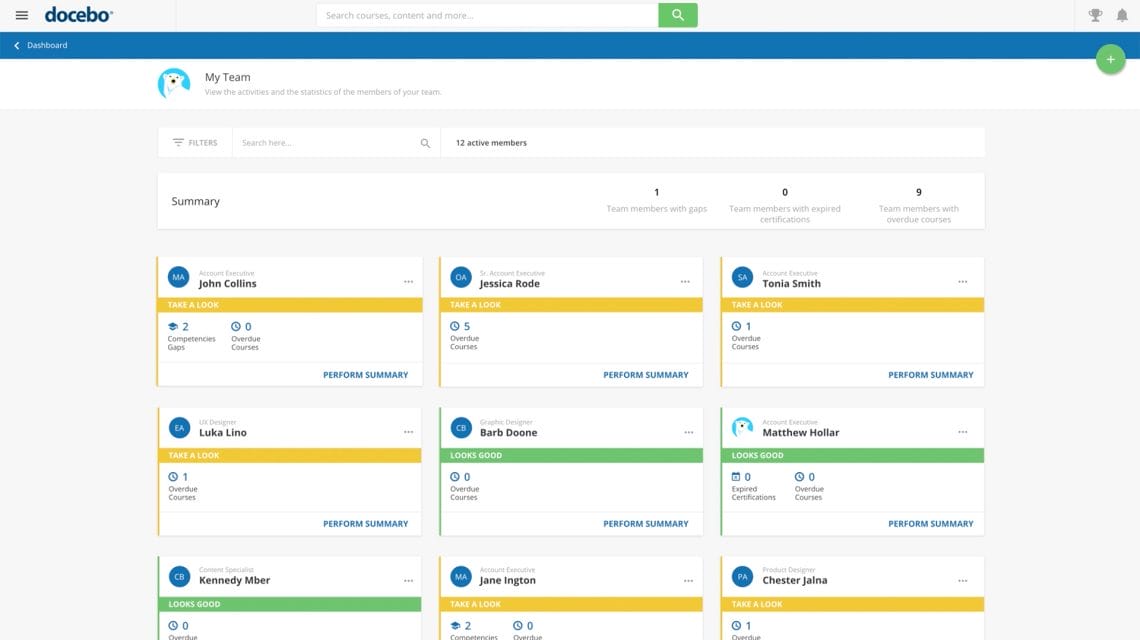
Task: Open the notifications bell
Action: click(1122, 15)
